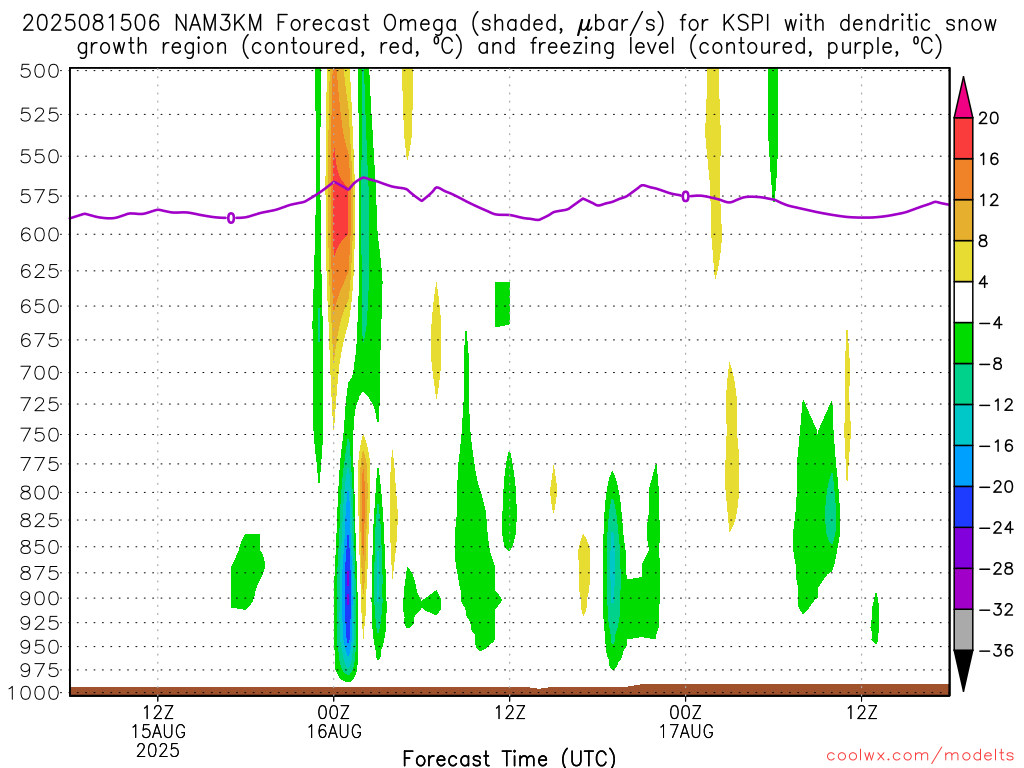Click the 525 pressure level label
Screen dimensions: 1024x768
click(x=40, y=115)
